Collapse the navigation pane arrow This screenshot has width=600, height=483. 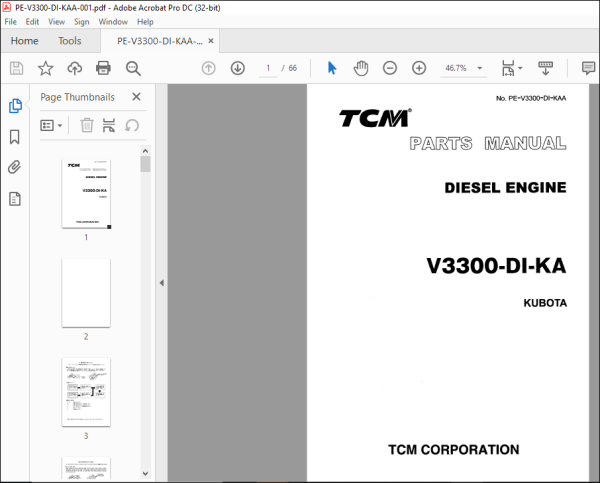point(161,283)
